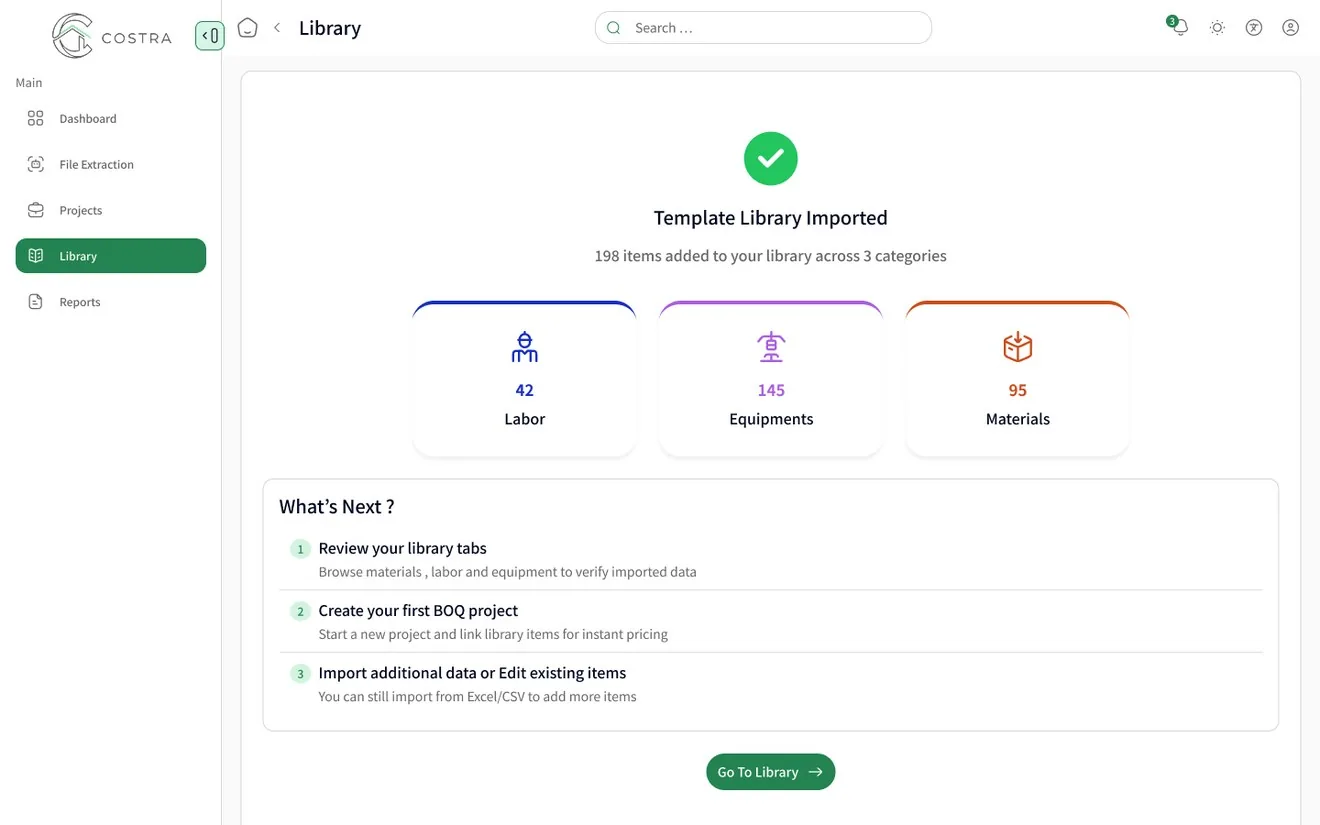This screenshot has width=1320, height=825.
Task: Click the search magnifier icon
Action: tap(614, 28)
